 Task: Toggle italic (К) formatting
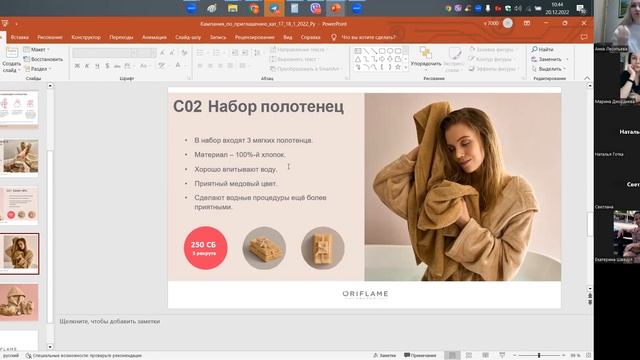(87, 66)
